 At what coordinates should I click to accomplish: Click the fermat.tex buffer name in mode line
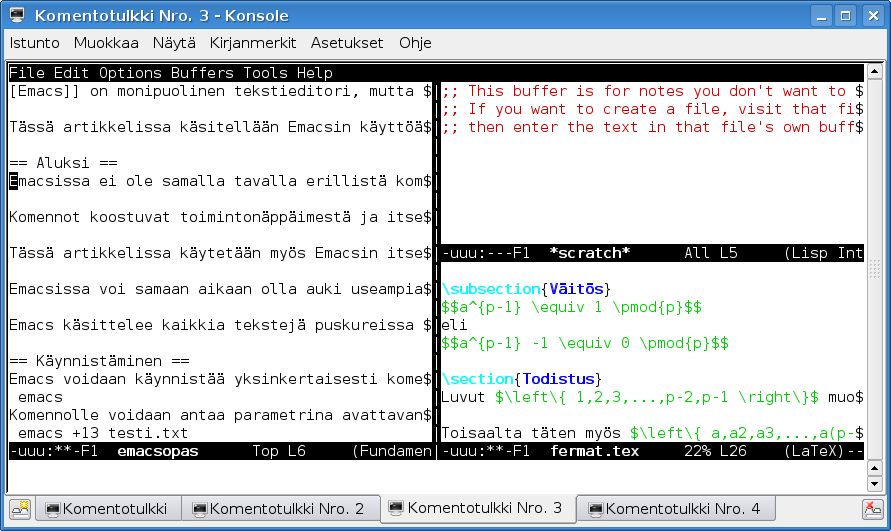593,452
